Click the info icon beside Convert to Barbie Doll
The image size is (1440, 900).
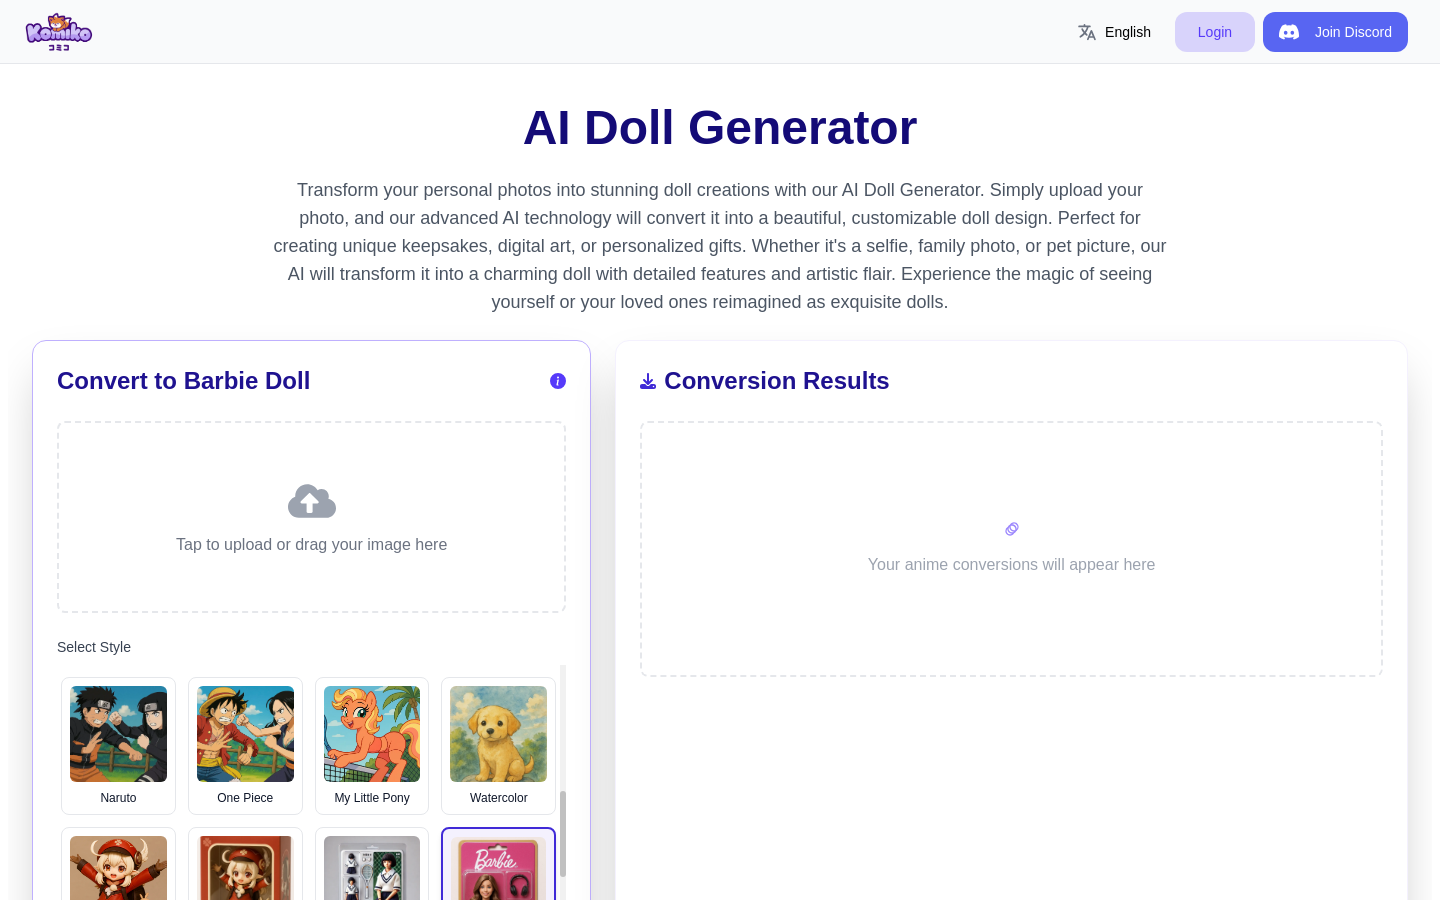click(558, 381)
